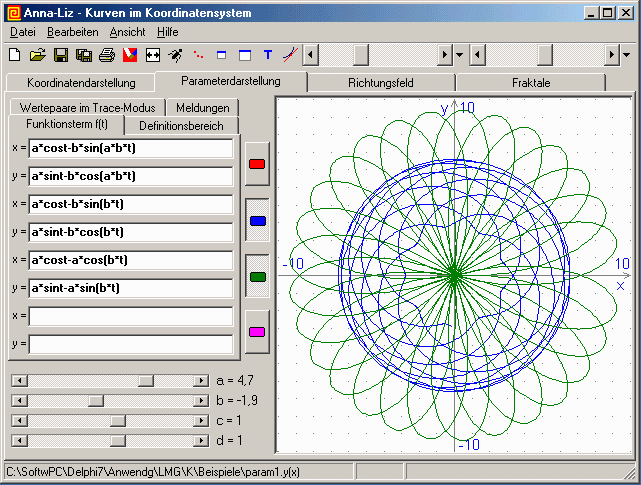Open the Definitionsbereich tab
The width and height of the screenshot is (641, 485).
181,126
